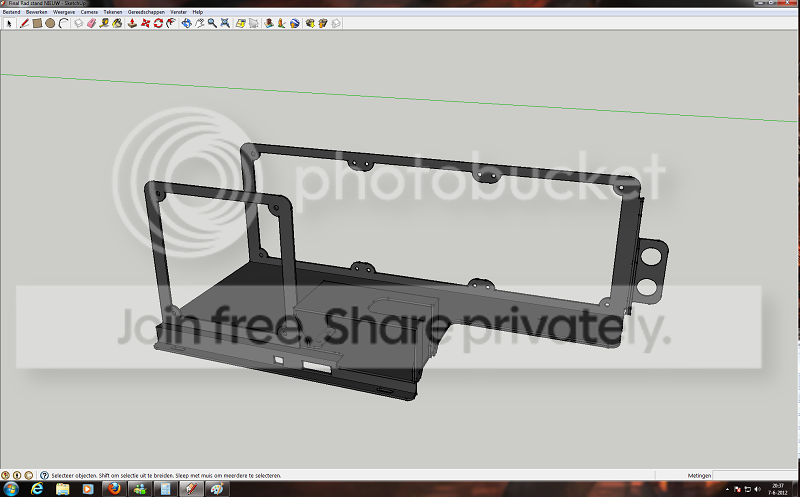Open the Bestand menu
Image resolution: width=800 pixels, height=497 pixels.
(x=11, y=12)
